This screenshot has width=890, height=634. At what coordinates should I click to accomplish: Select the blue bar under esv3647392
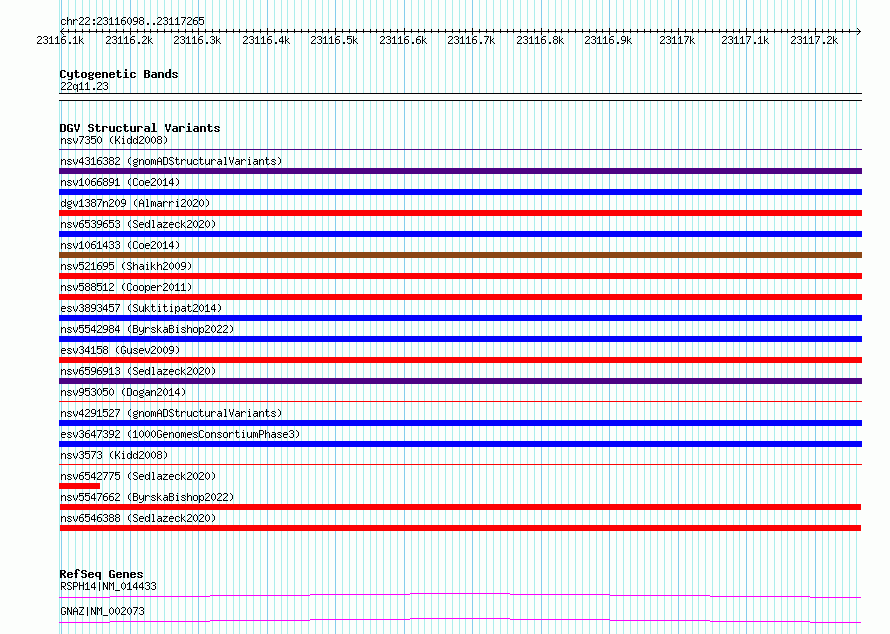(460, 444)
